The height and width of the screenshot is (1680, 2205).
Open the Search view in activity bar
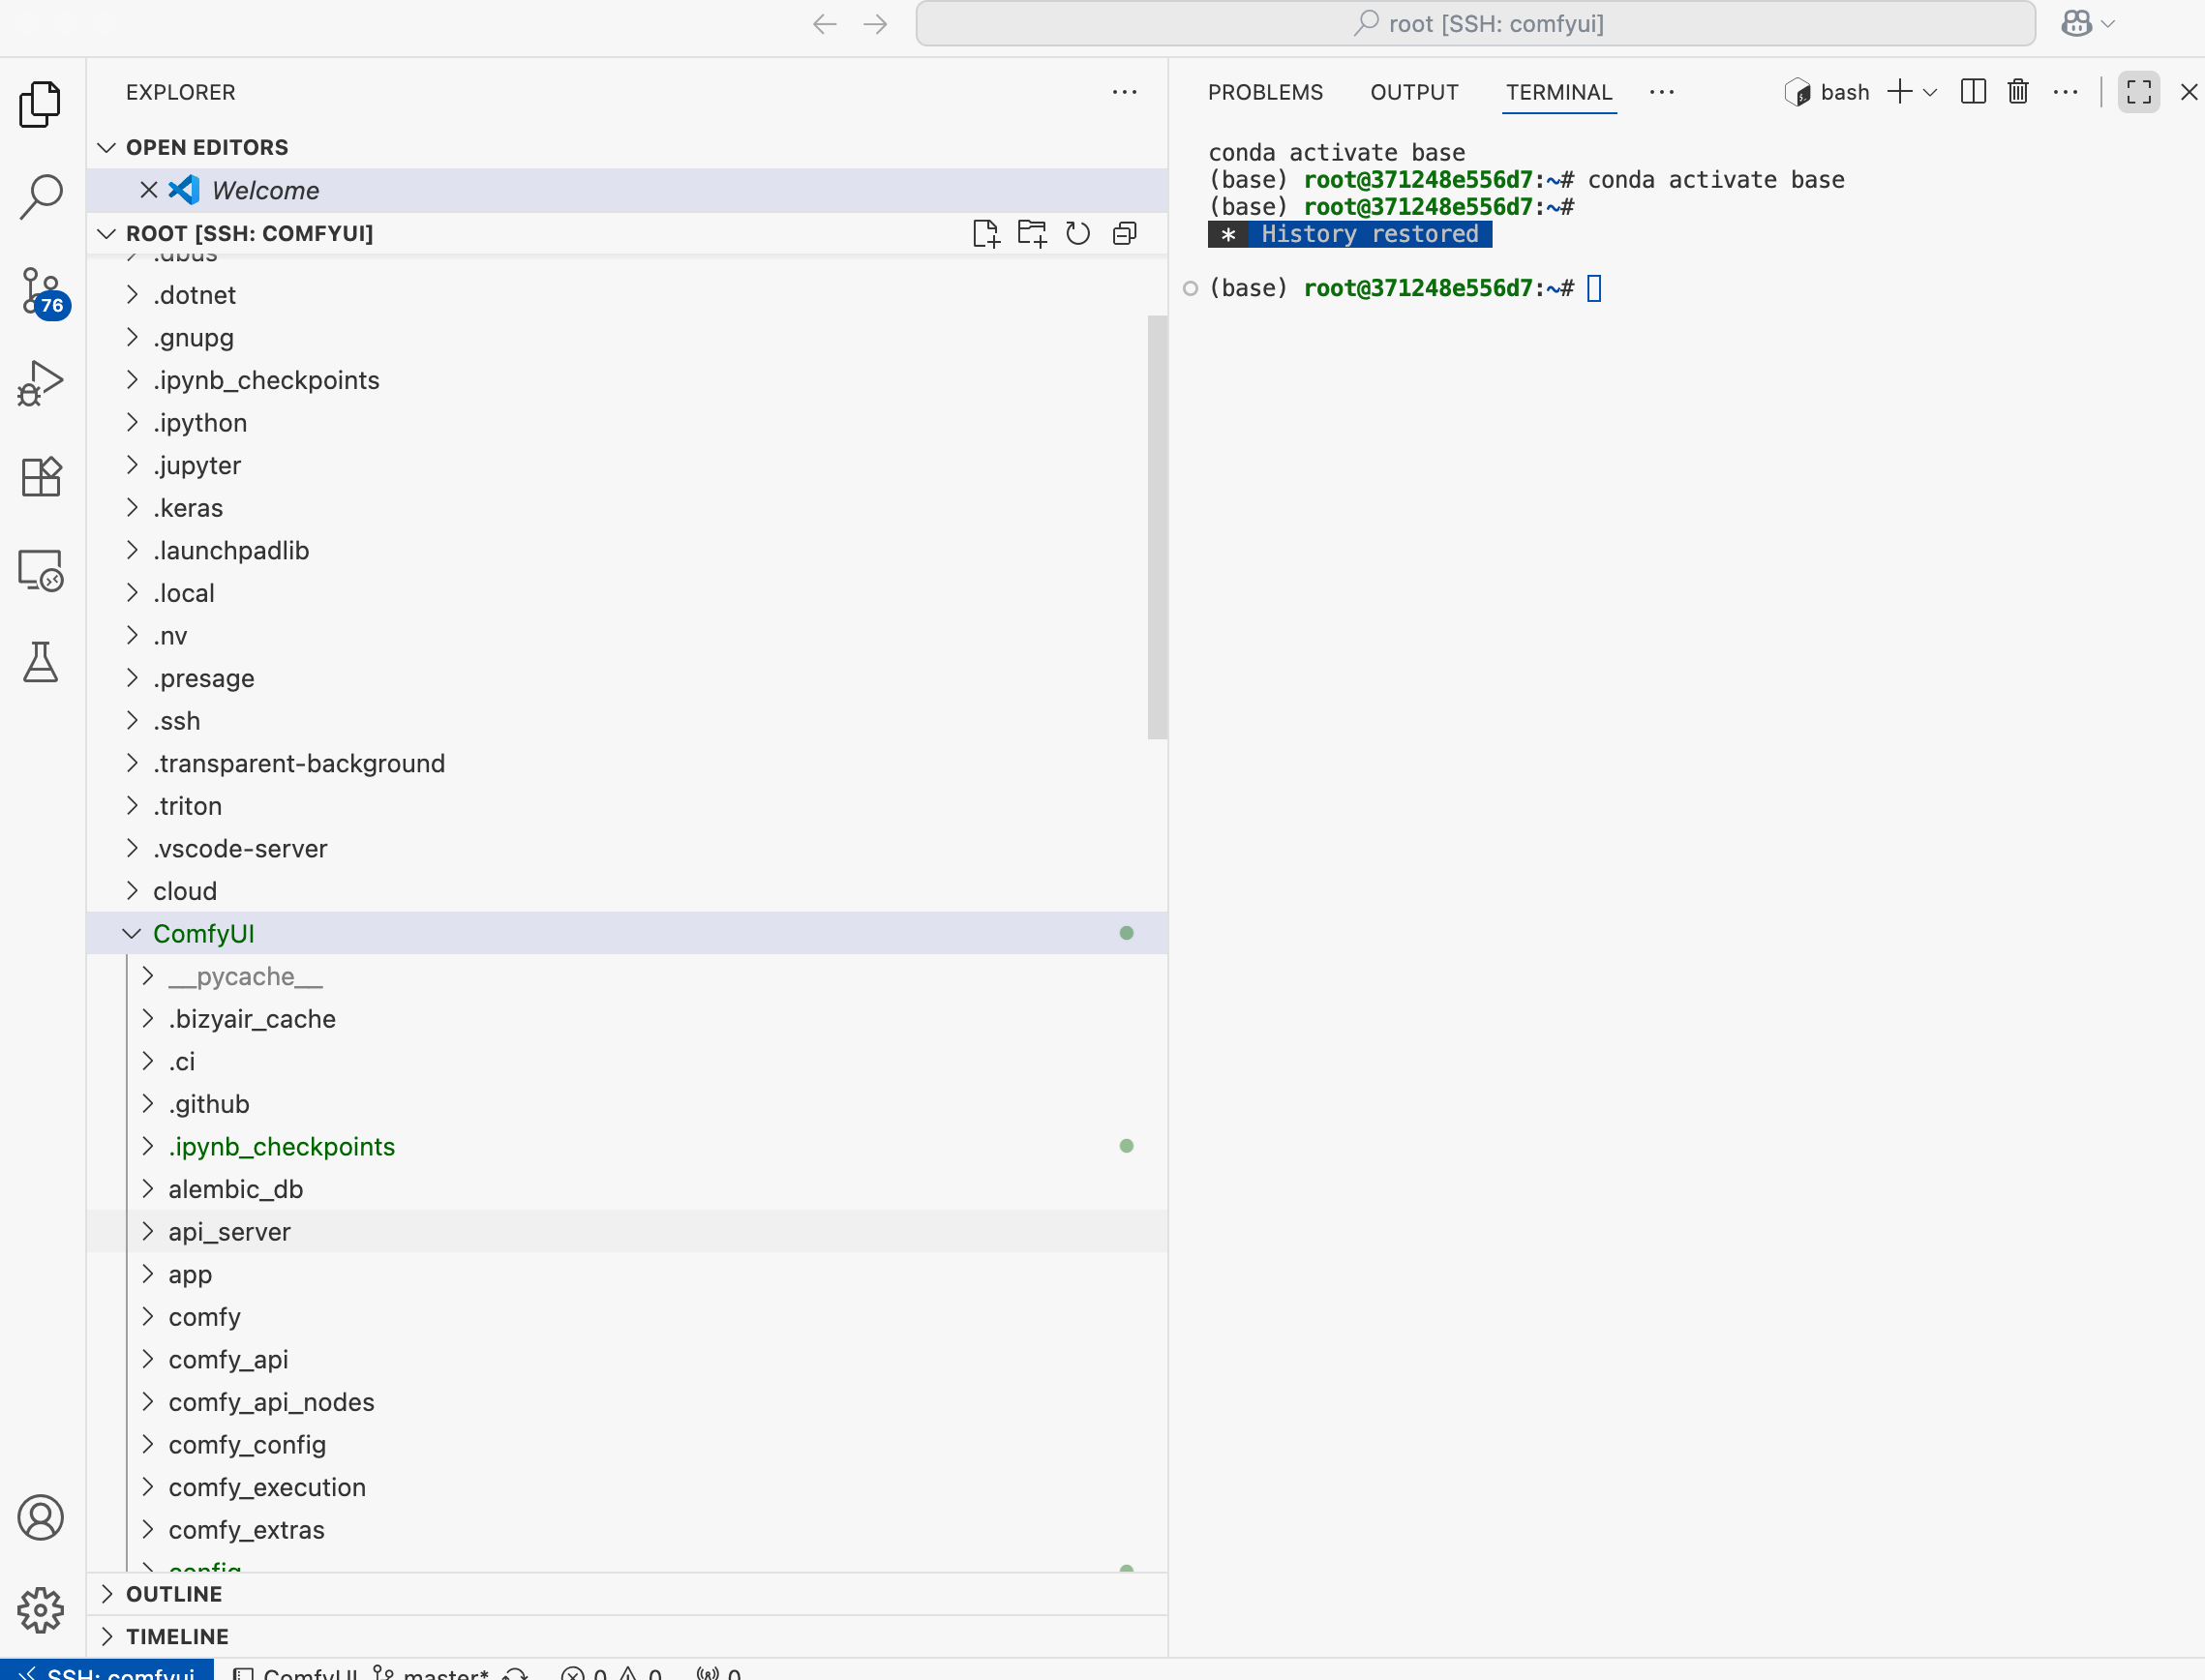coord(41,197)
